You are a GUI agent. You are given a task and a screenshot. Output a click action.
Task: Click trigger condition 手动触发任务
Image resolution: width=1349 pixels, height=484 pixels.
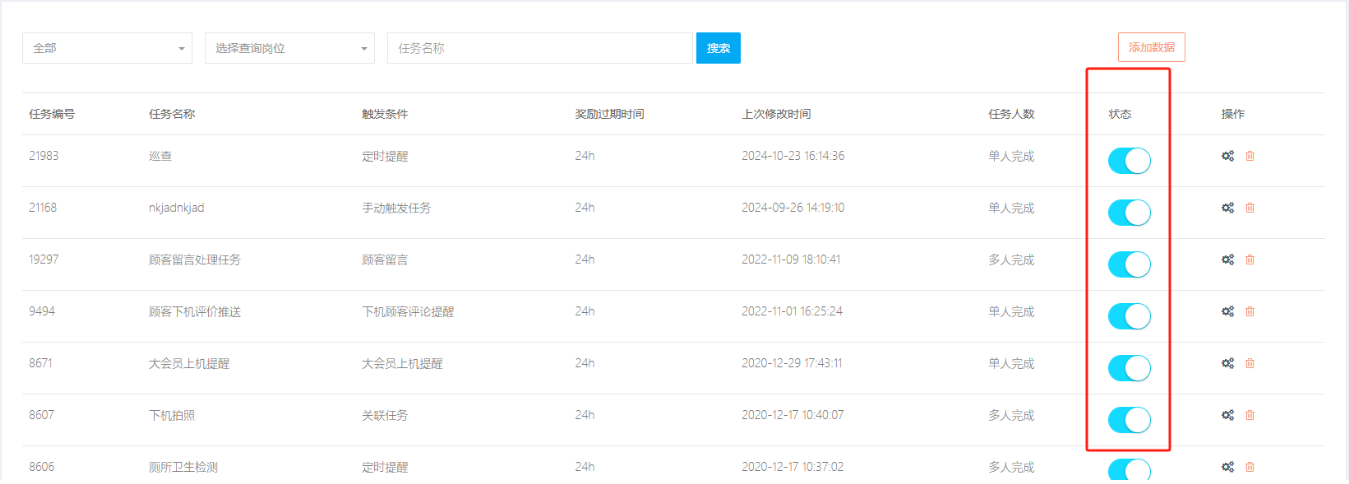tap(397, 208)
